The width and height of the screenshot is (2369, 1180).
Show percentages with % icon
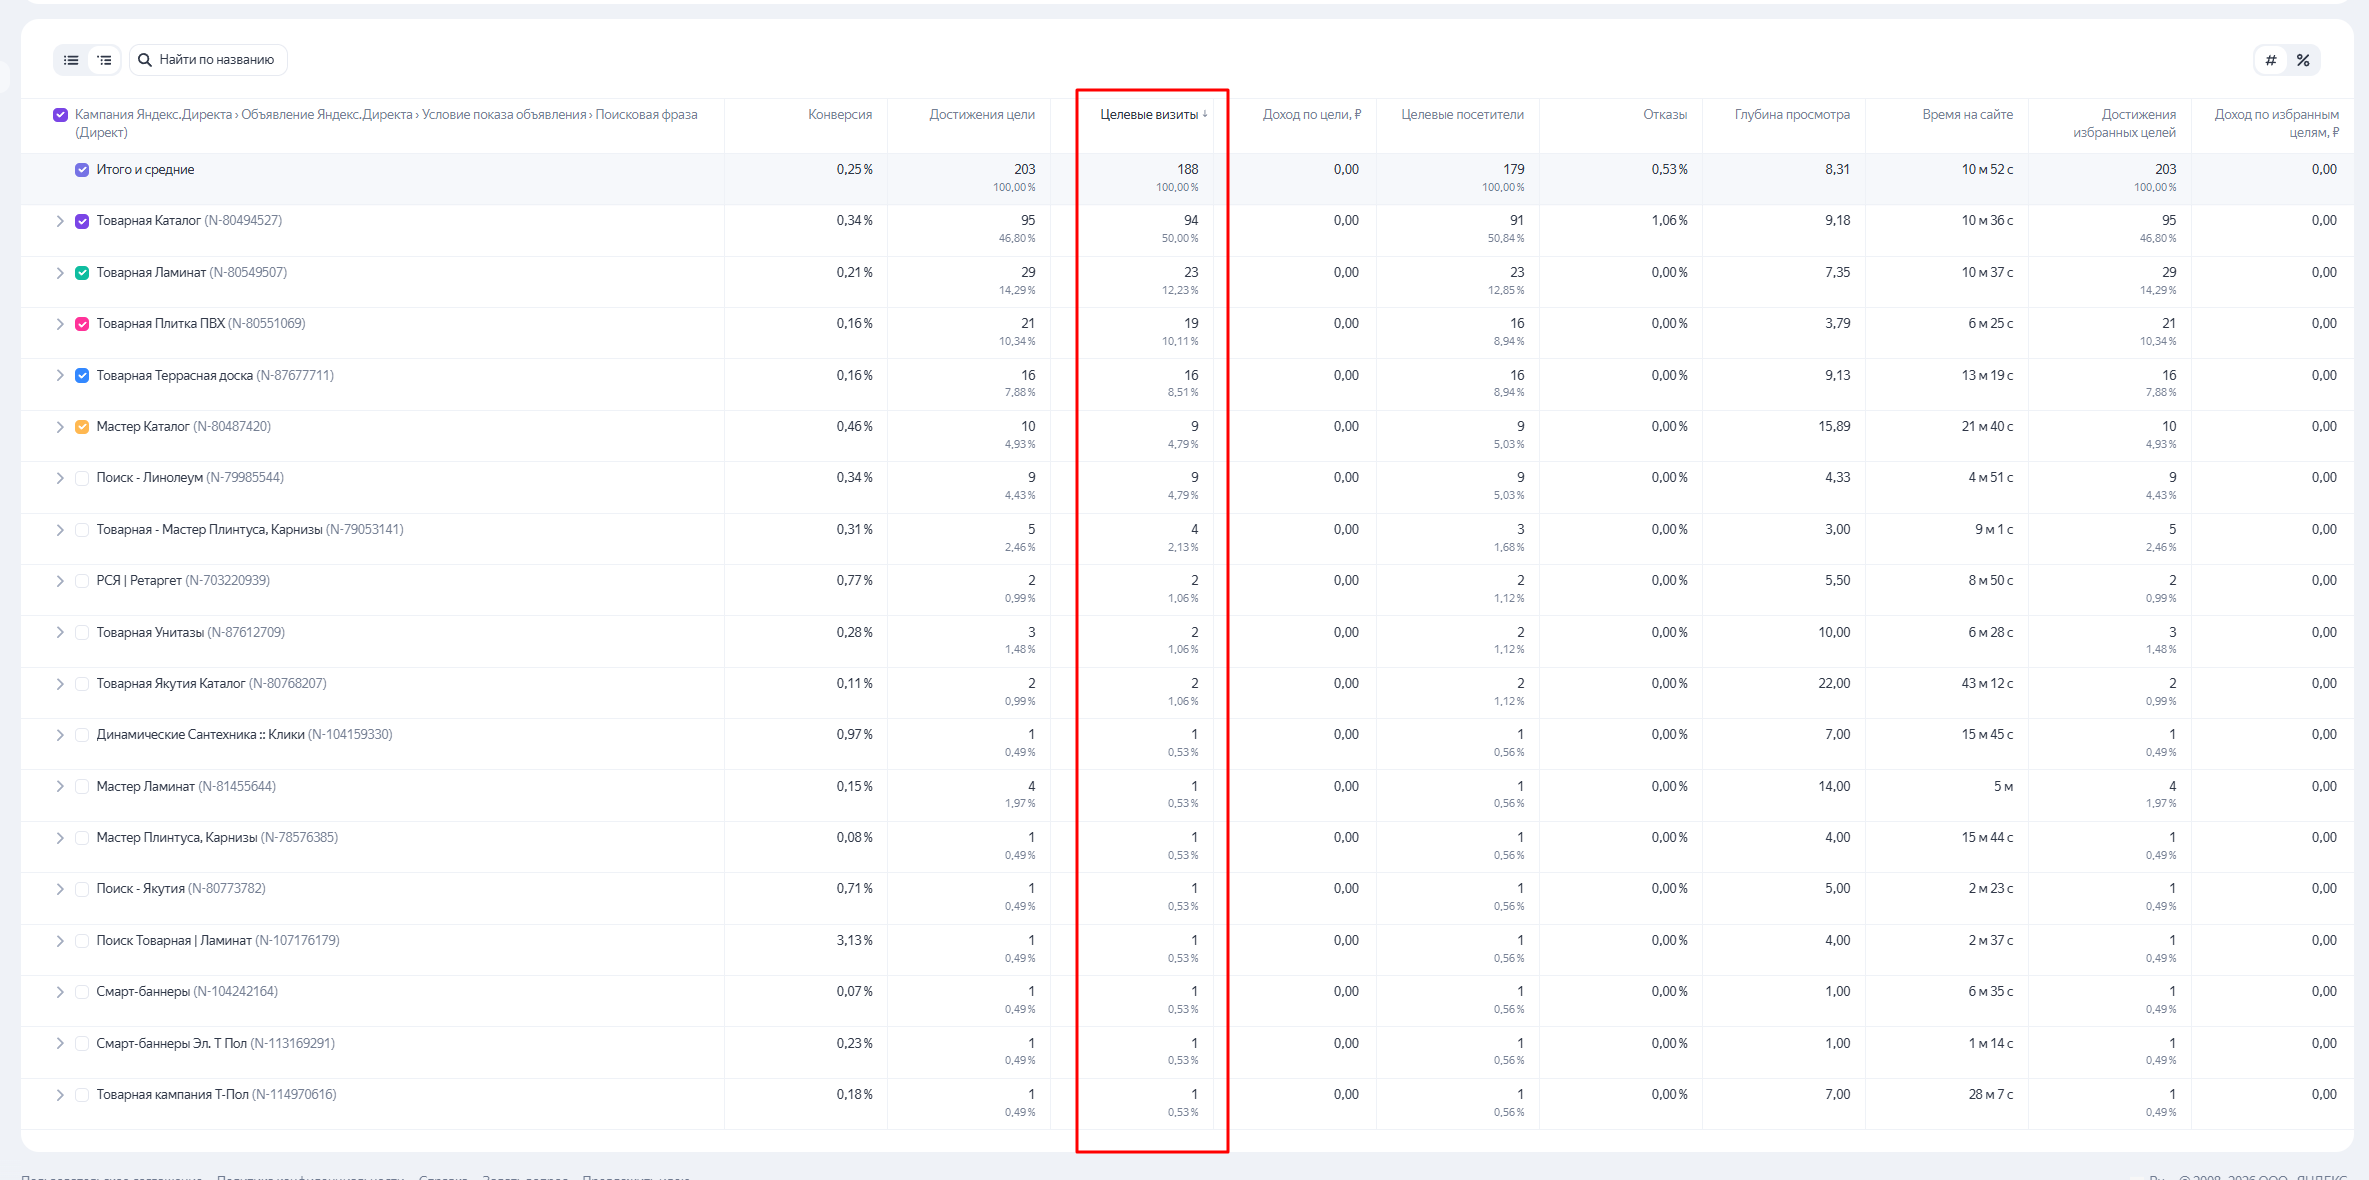click(x=2303, y=60)
